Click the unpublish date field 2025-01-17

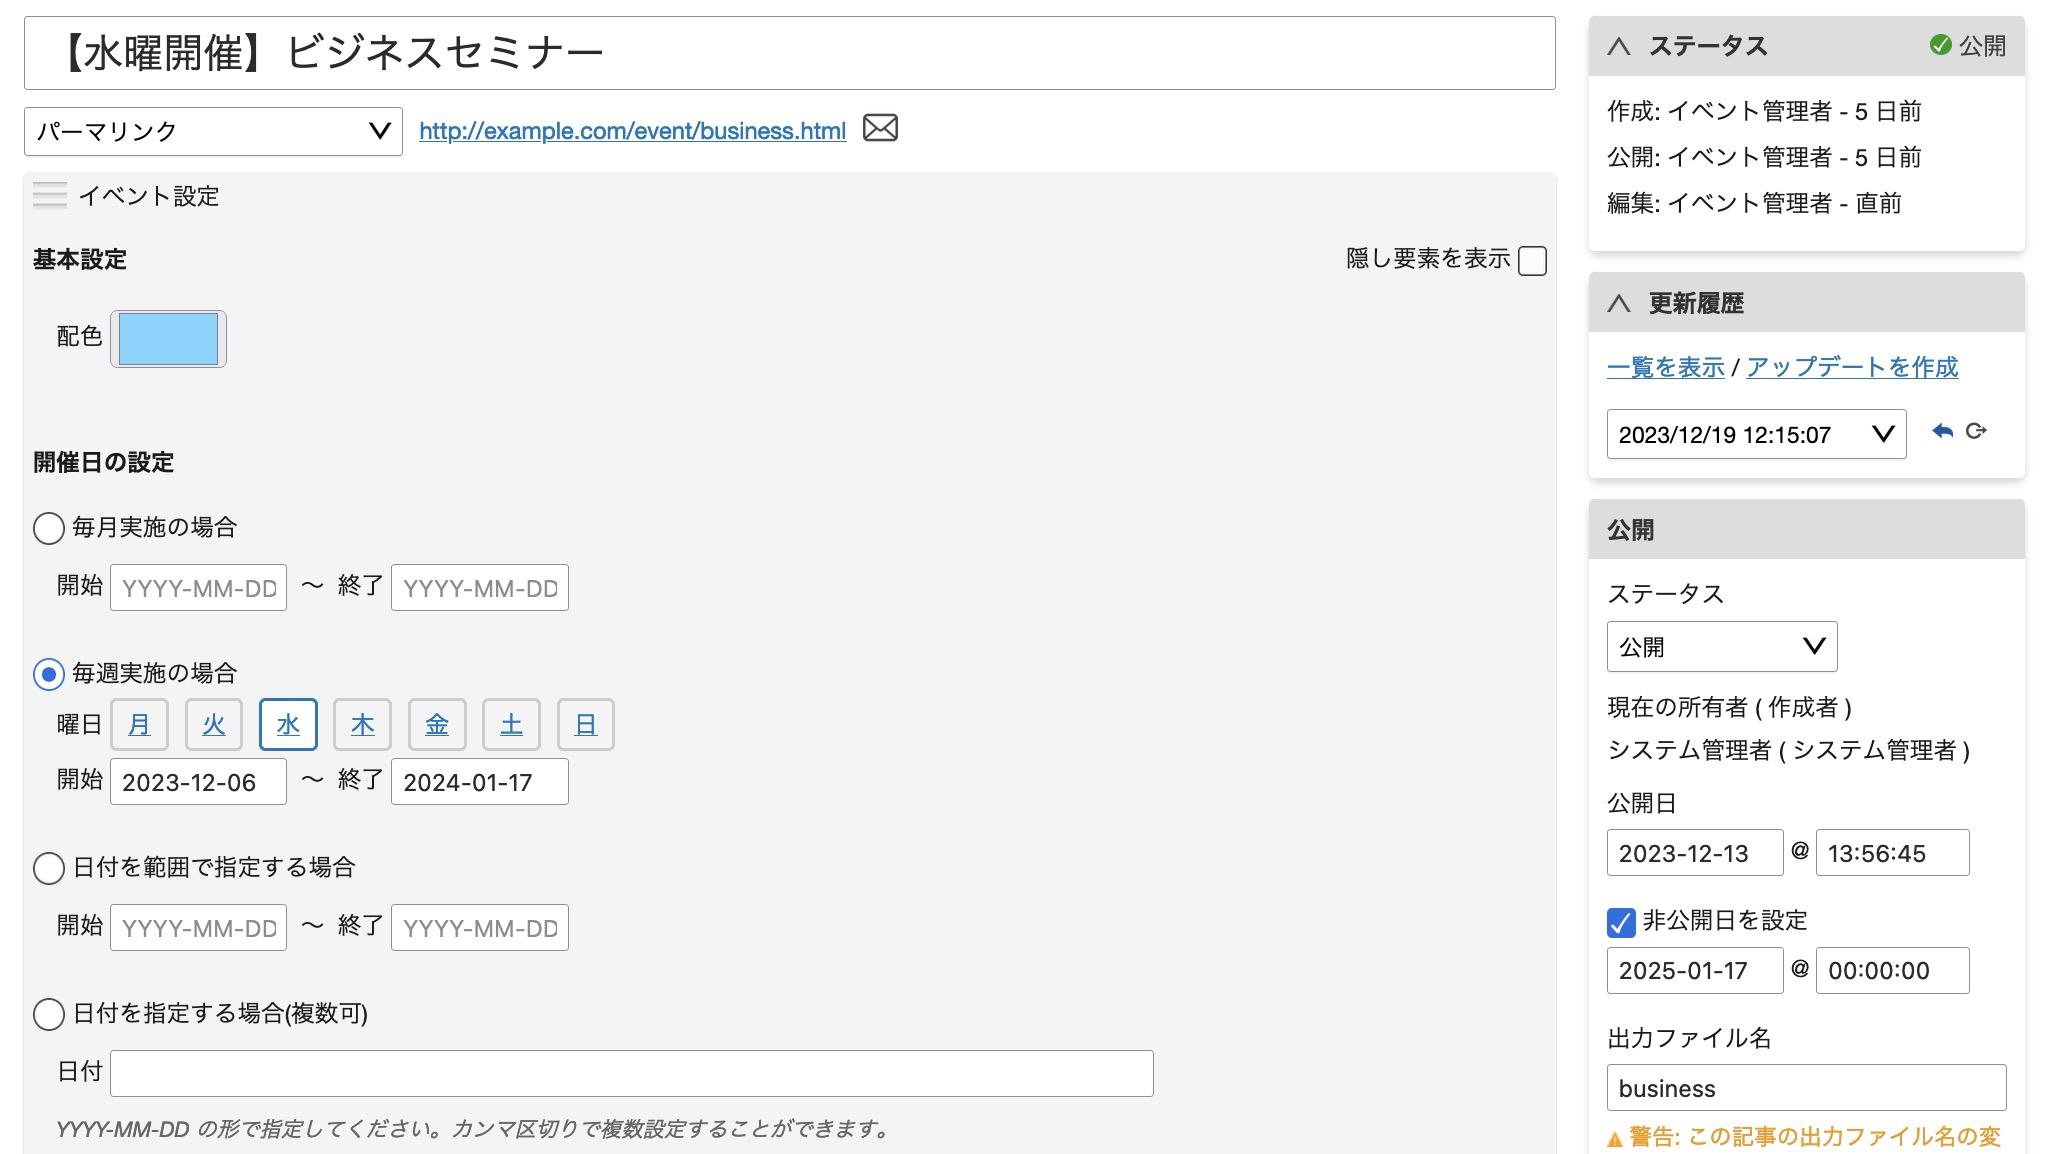click(x=1695, y=970)
